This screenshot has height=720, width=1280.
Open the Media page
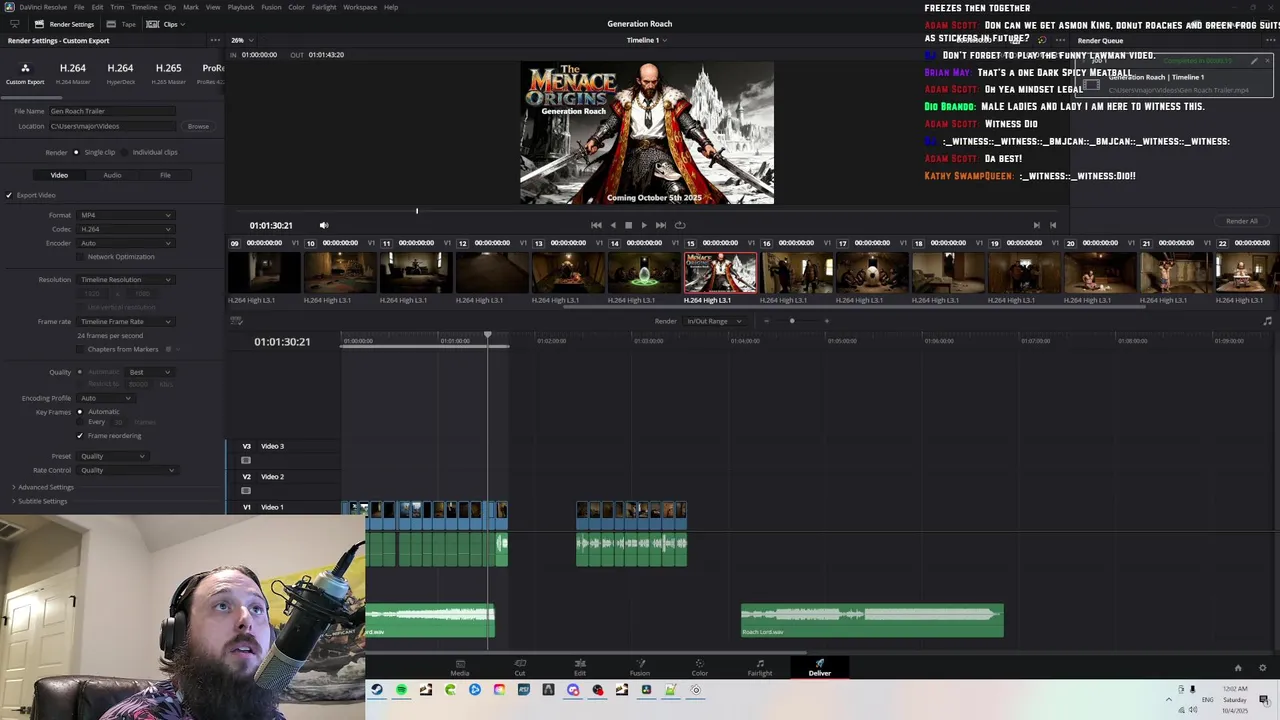tap(460, 667)
